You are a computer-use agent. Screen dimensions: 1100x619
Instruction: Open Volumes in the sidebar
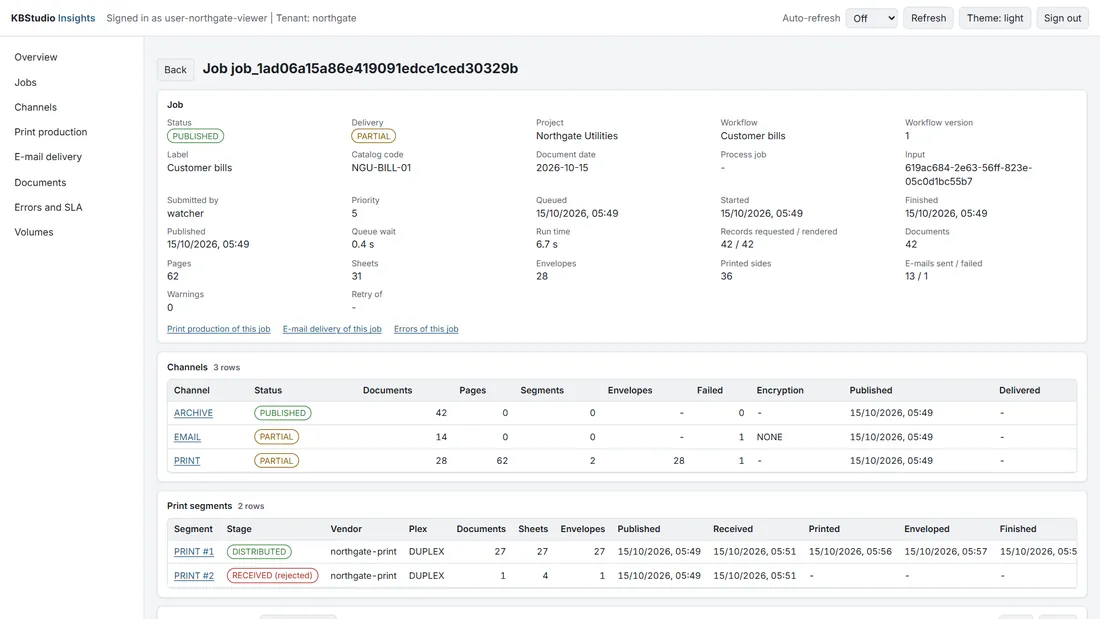pos(34,232)
